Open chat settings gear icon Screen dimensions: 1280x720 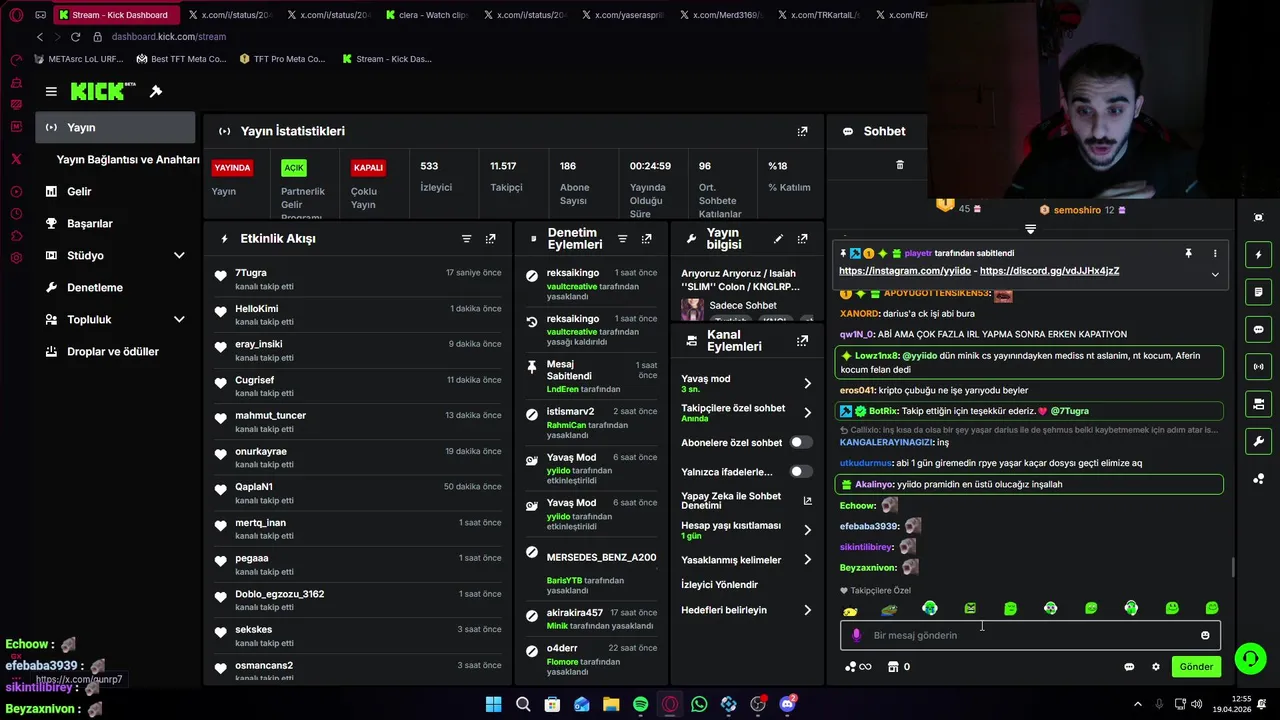[x=1156, y=667]
